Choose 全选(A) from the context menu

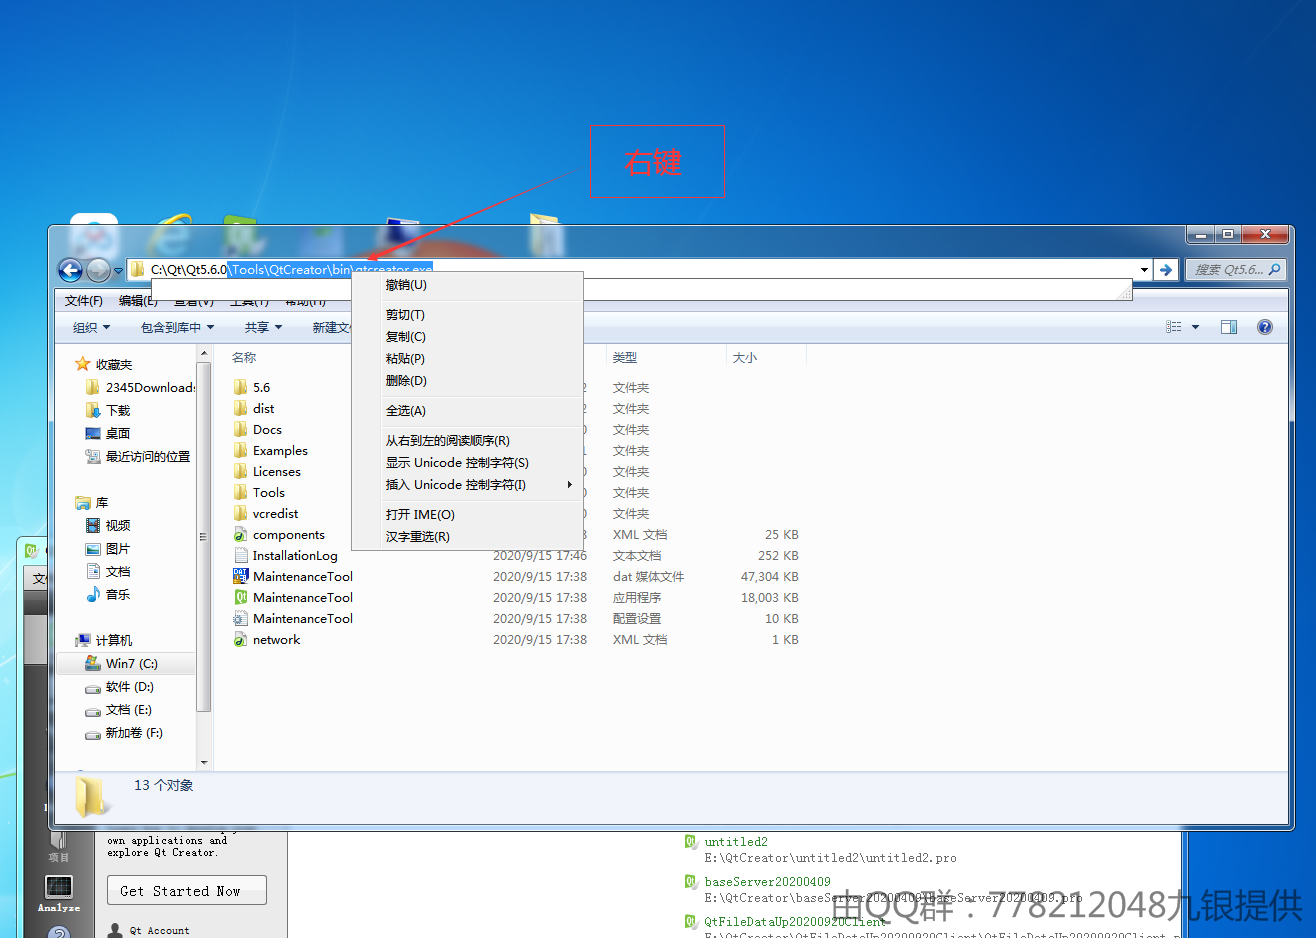(x=467, y=411)
